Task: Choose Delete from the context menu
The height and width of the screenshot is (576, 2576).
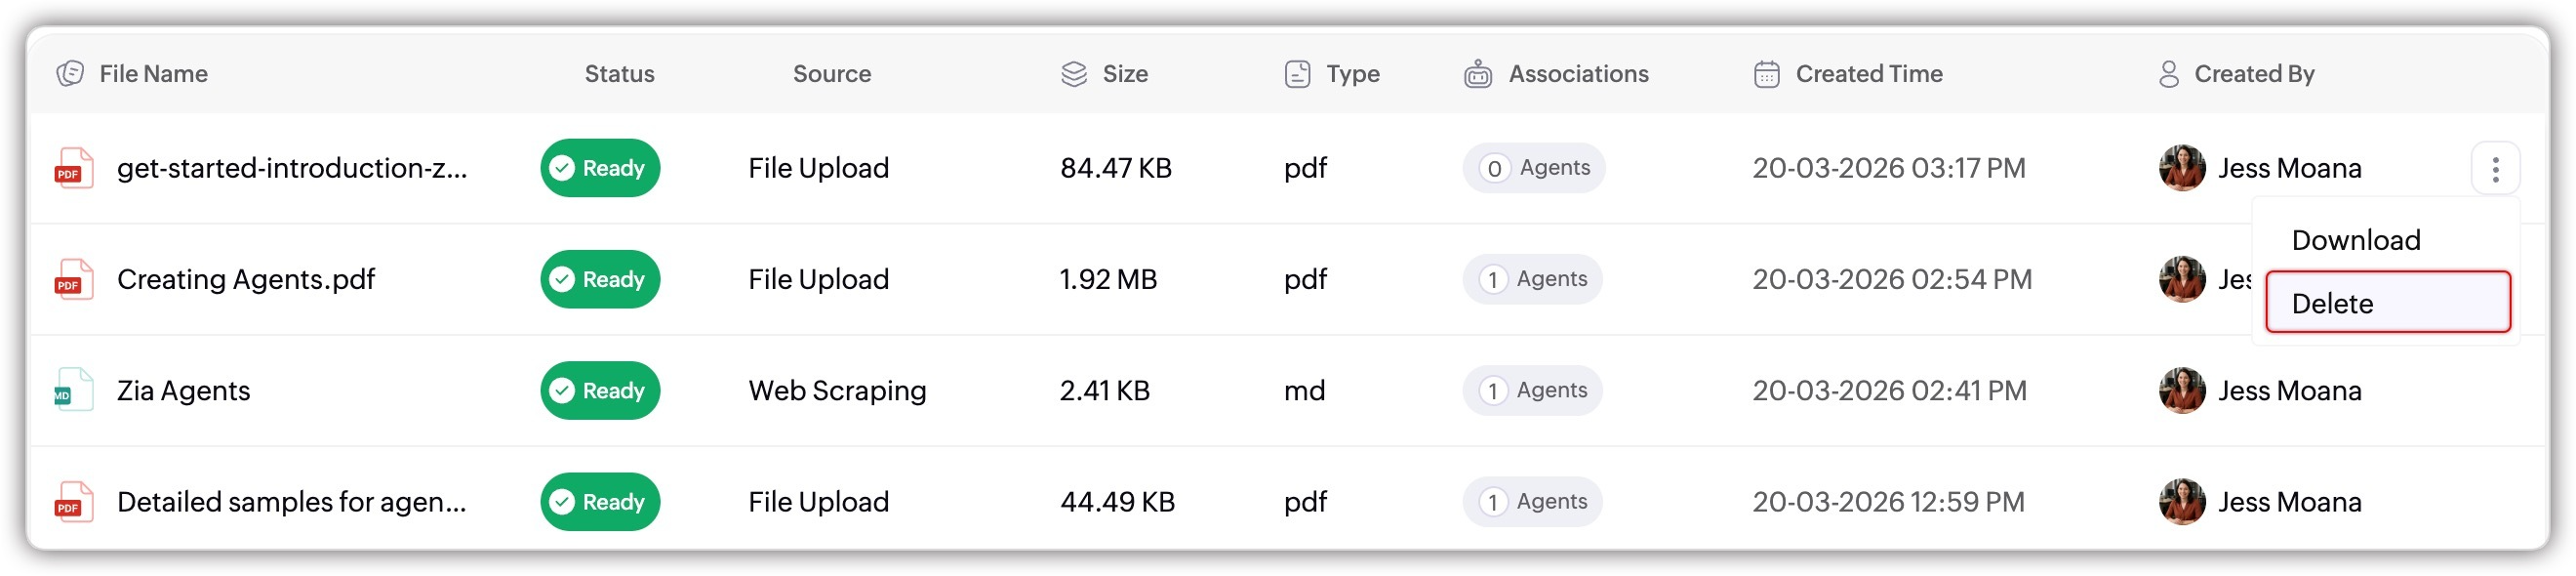Action: (2387, 303)
